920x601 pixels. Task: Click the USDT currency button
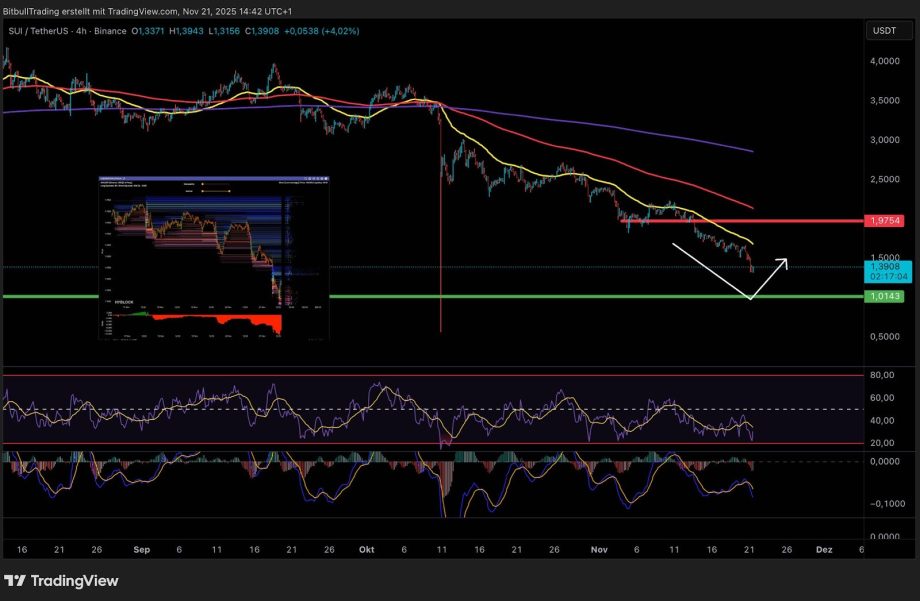tap(885, 31)
